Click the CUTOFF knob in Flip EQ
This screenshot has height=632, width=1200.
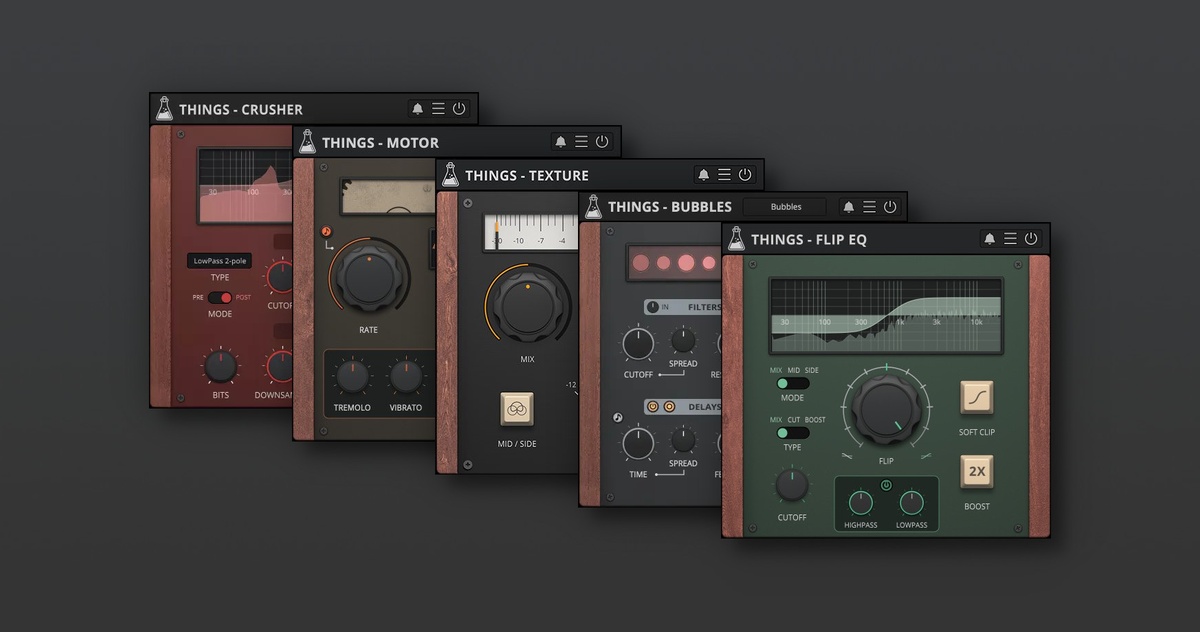pos(792,485)
